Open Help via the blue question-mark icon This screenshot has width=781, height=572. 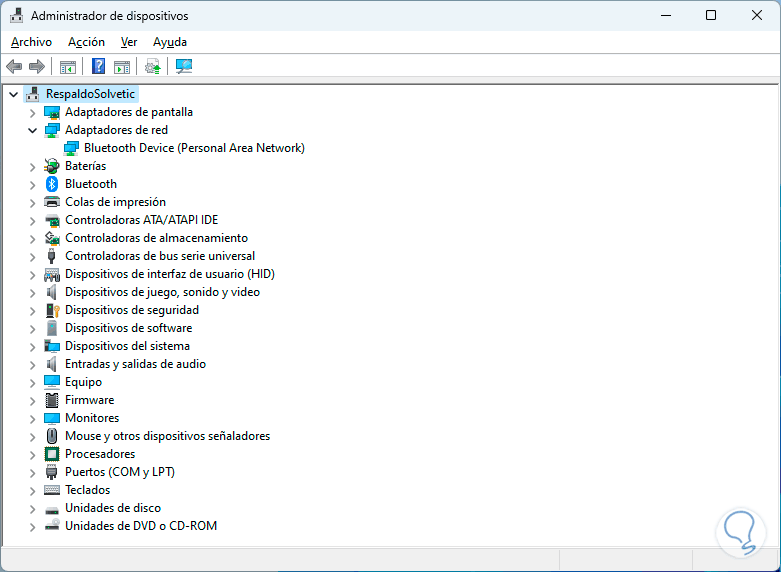pyautogui.click(x=99, y=66)
